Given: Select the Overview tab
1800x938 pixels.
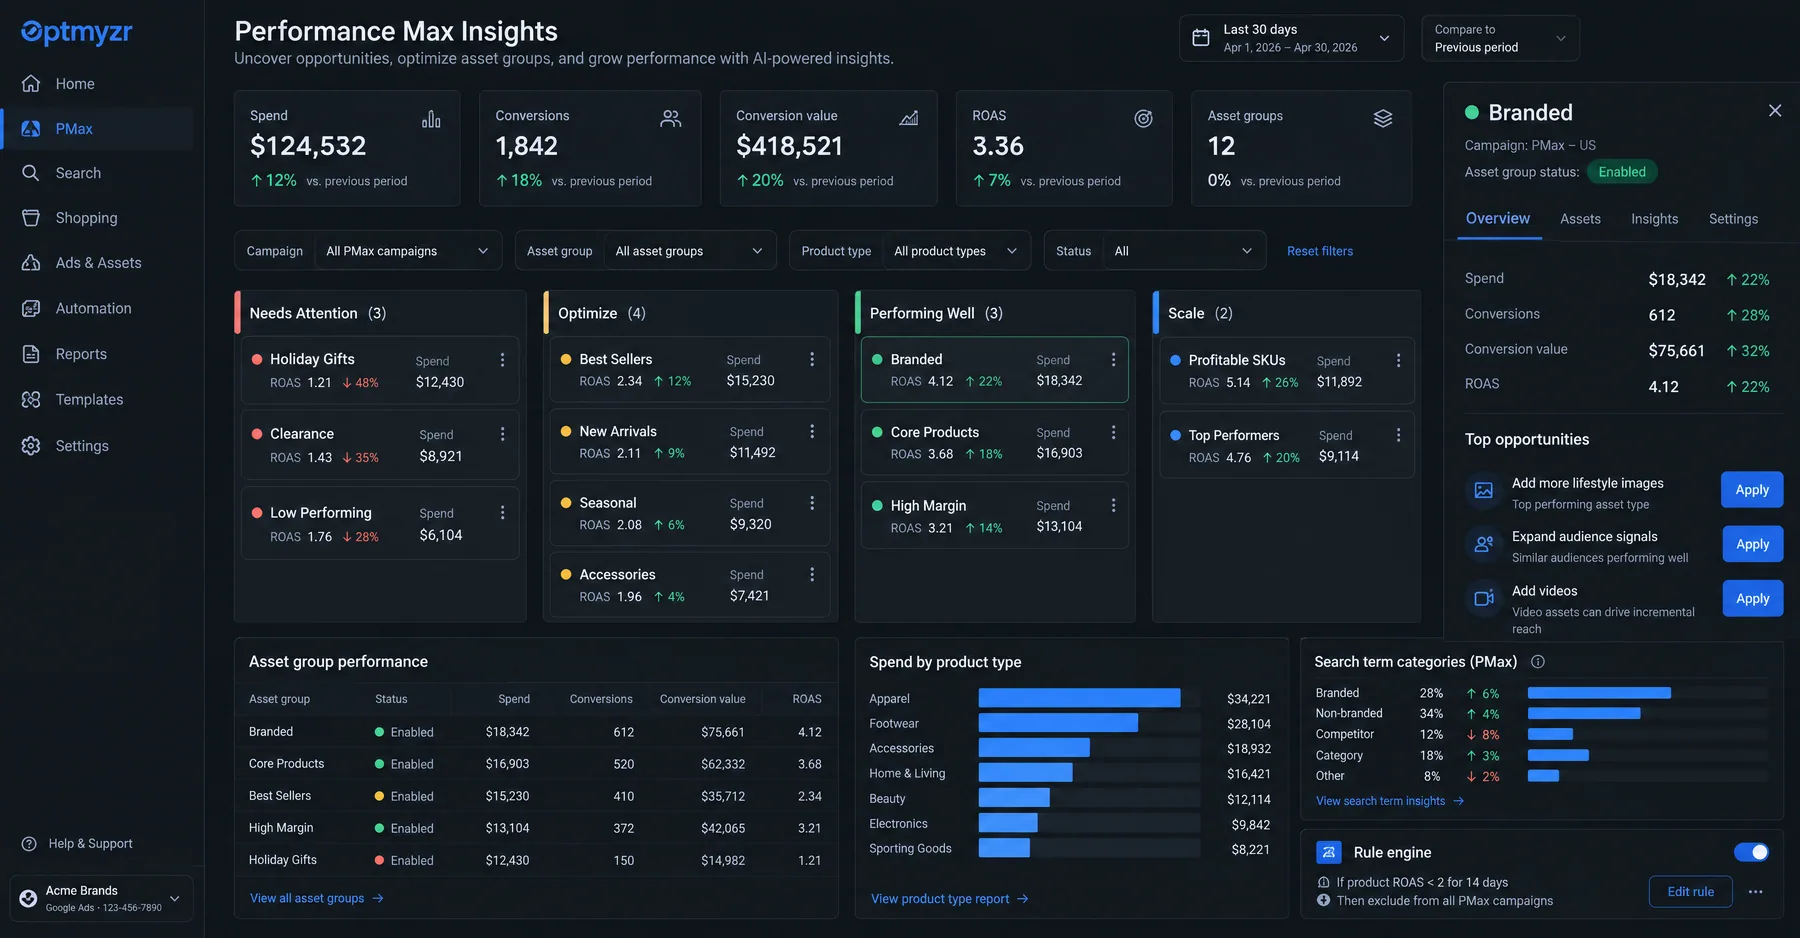Looking at the screenshot, I should pos(1497,219).
